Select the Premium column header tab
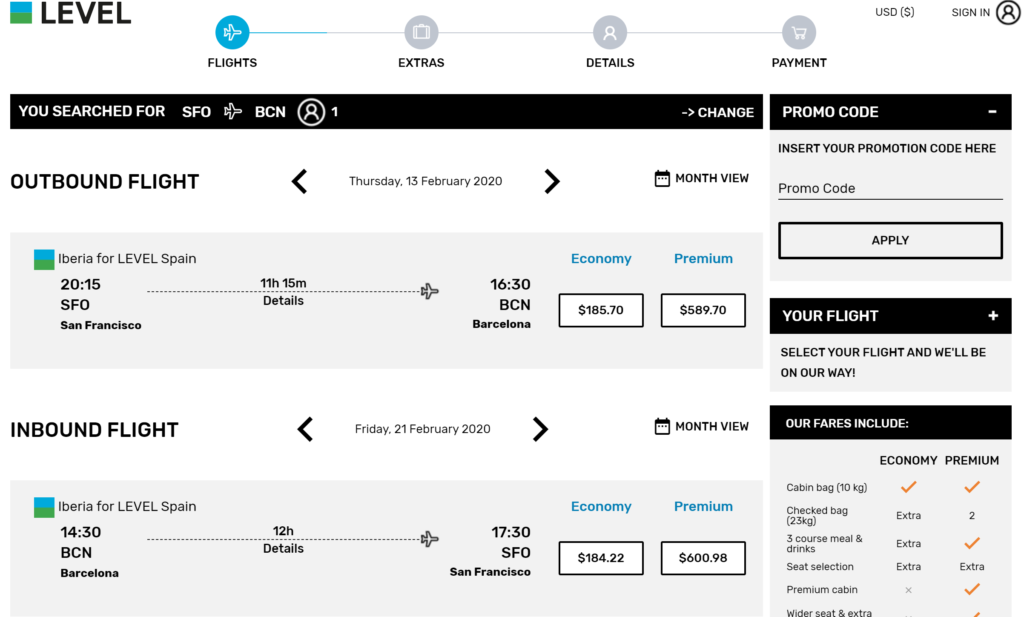Screen dimensions: 1024x617 [703, 258]
